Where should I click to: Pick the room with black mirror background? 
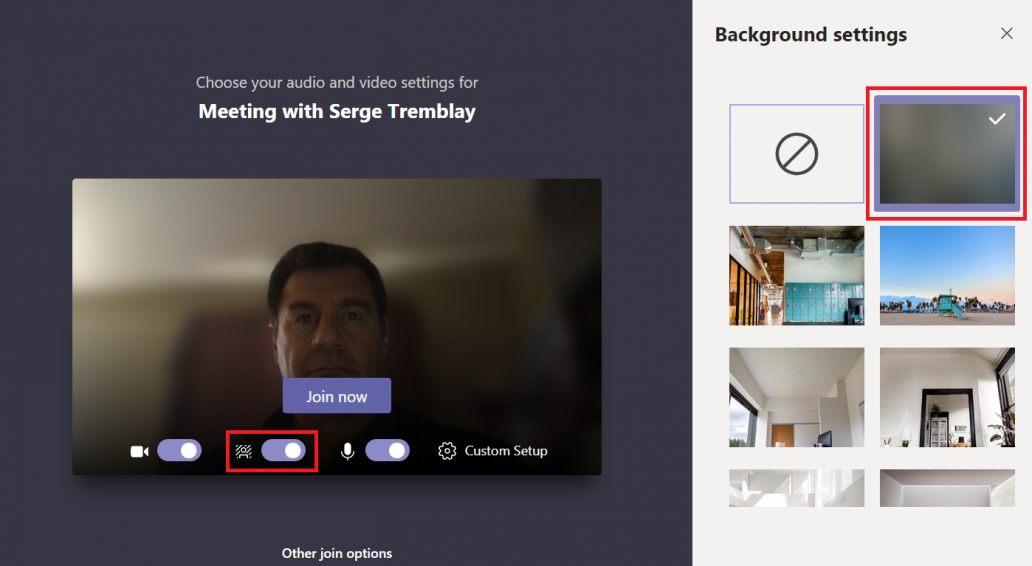pyautogui.click(x=947, y=398)
